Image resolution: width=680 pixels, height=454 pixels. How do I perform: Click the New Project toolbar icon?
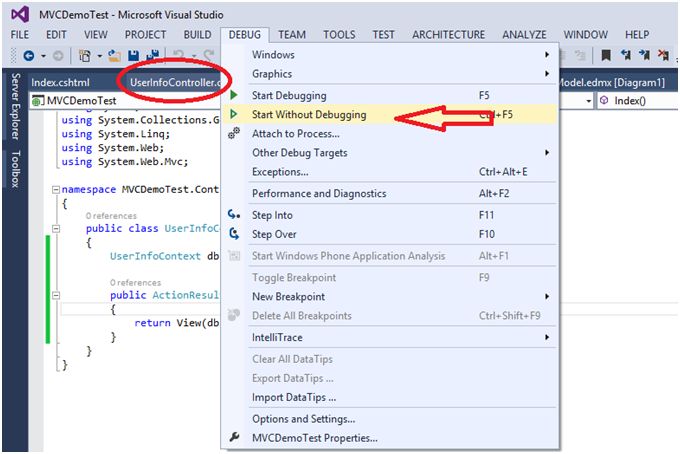tap(85, 56)
